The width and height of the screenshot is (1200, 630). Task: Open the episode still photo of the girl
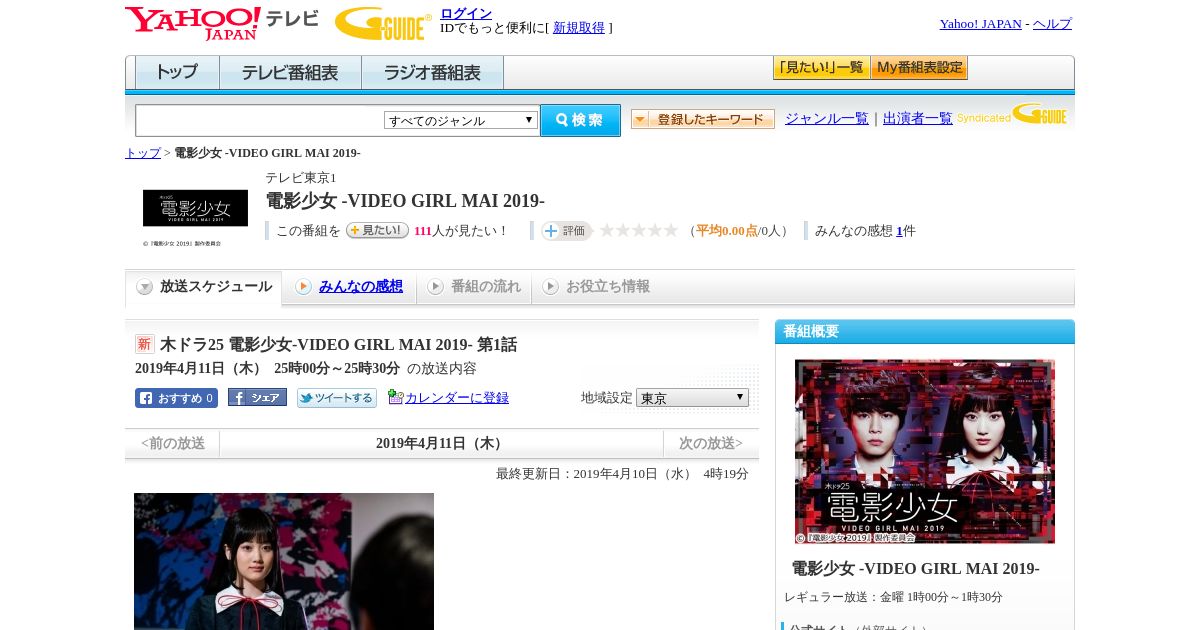(284, 561)
